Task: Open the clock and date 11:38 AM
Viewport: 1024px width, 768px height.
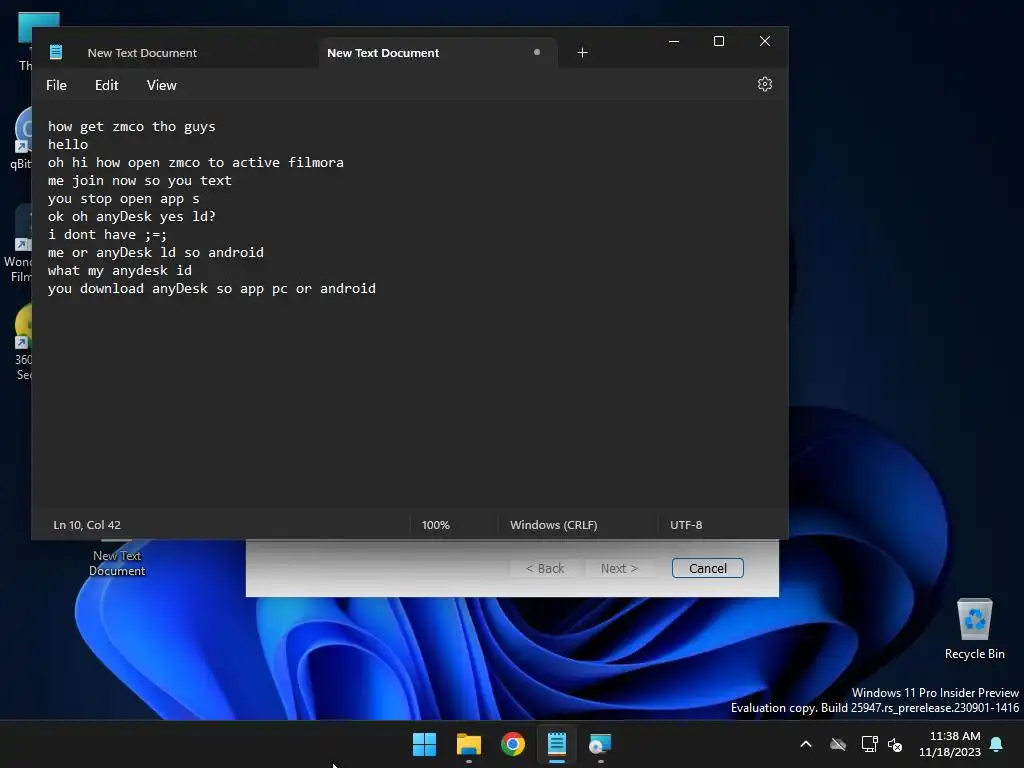Action: [950, 744]
